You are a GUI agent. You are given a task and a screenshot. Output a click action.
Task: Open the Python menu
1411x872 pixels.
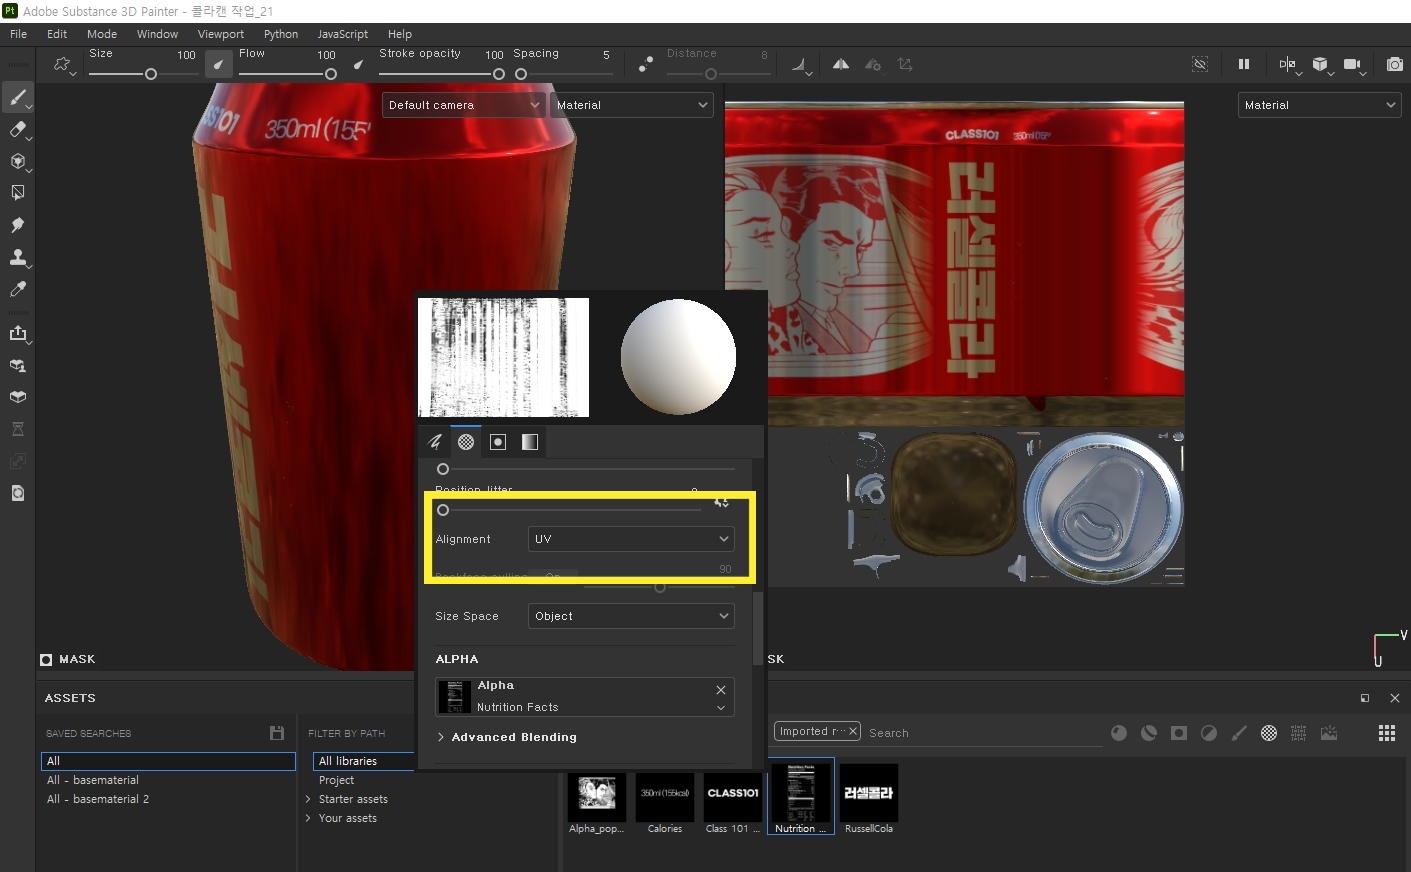tap(281, 34)
